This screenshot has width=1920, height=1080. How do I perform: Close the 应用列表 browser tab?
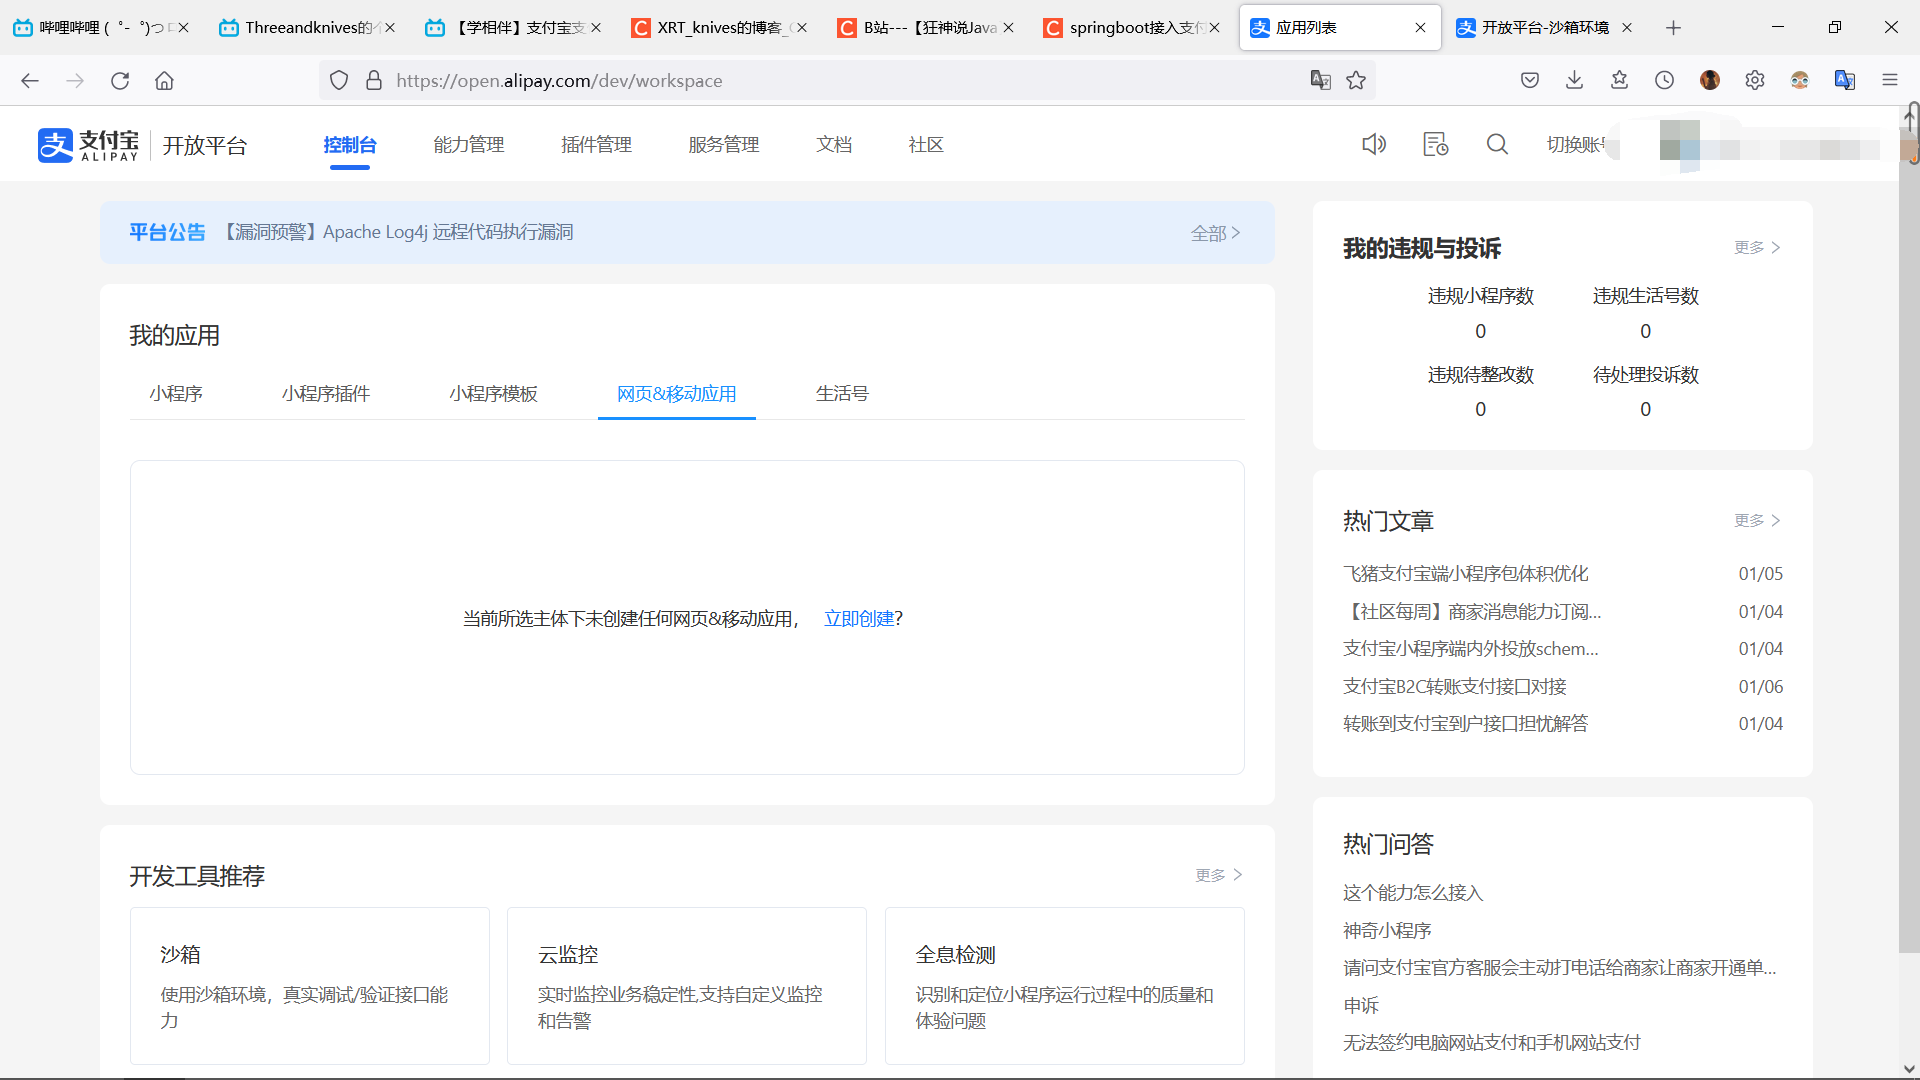1420,28
